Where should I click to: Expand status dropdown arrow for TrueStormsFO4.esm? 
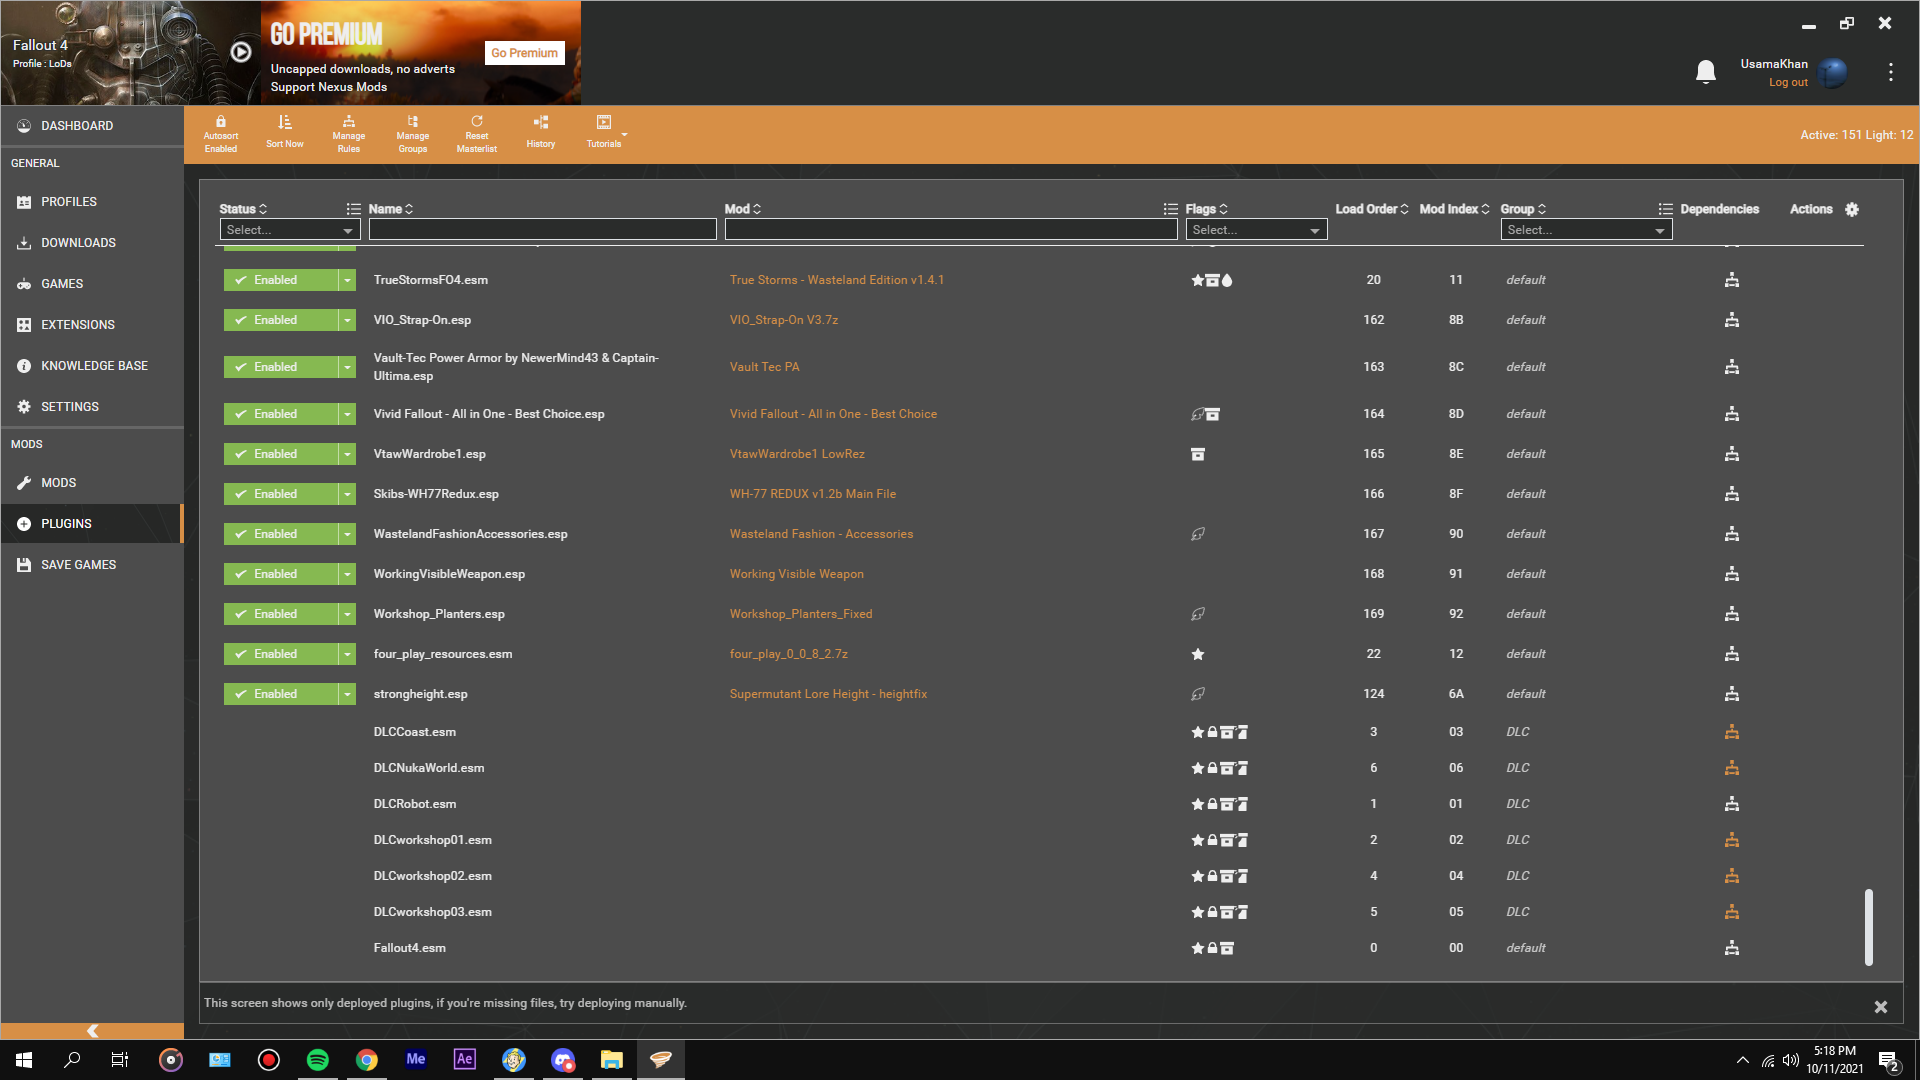coord(347,280)
